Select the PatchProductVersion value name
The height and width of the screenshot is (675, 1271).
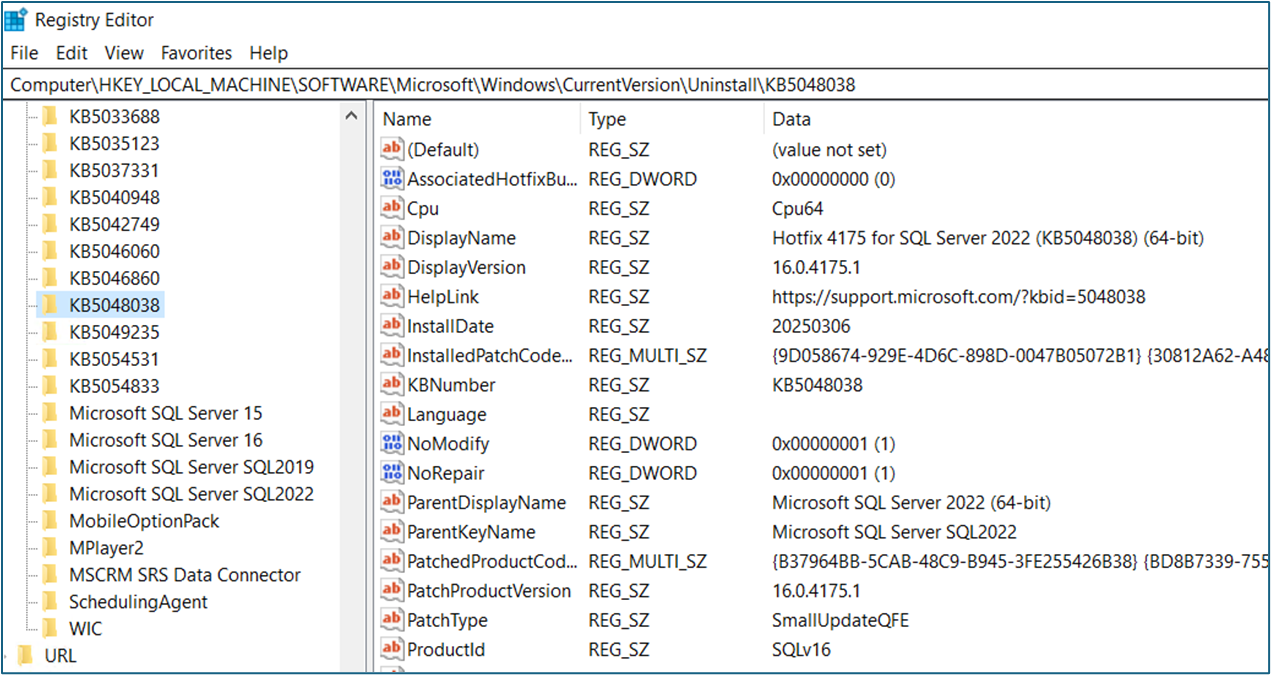coord(489,591)
